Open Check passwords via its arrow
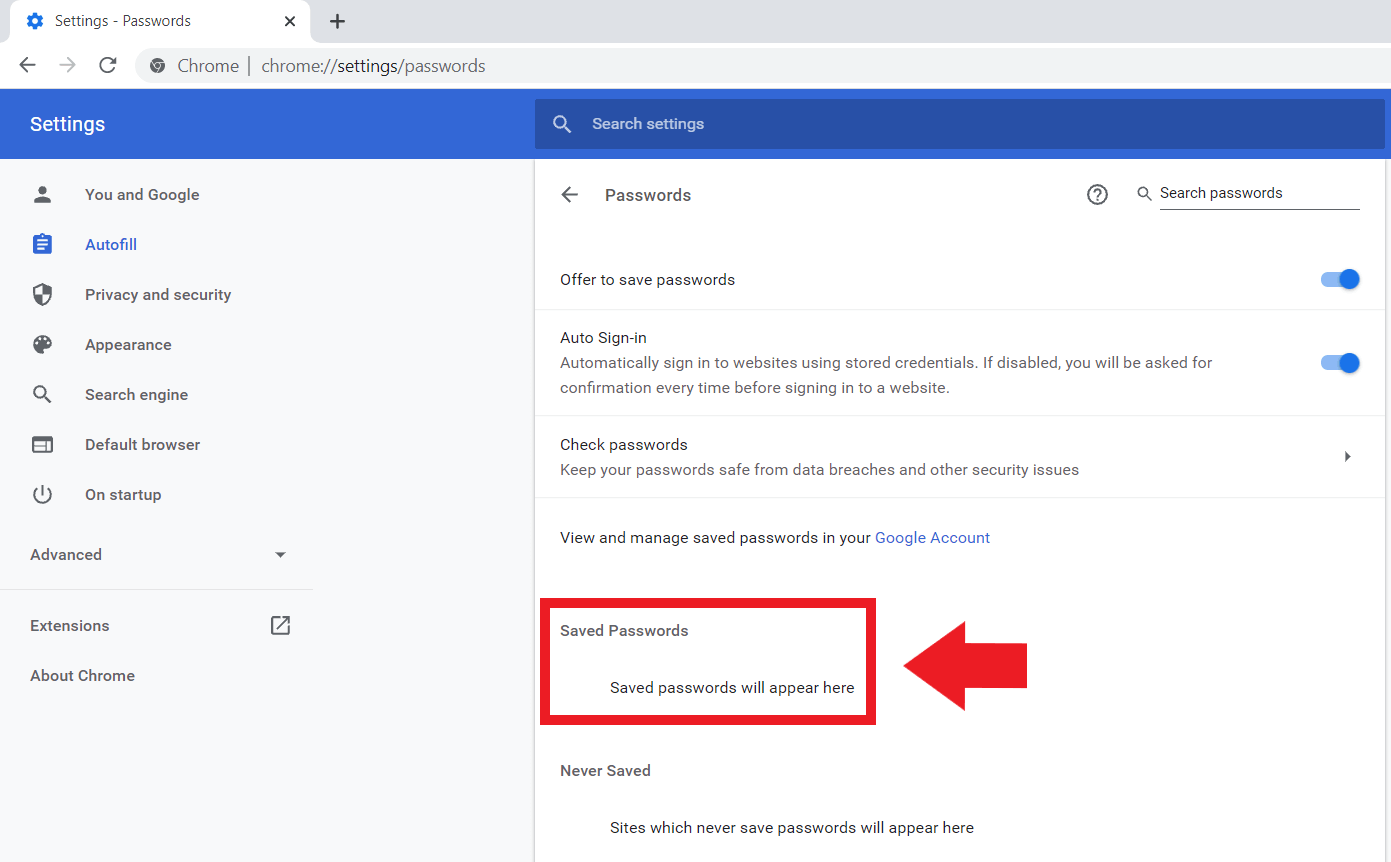The image size is (1391, 862). (x=1347, y=456)
